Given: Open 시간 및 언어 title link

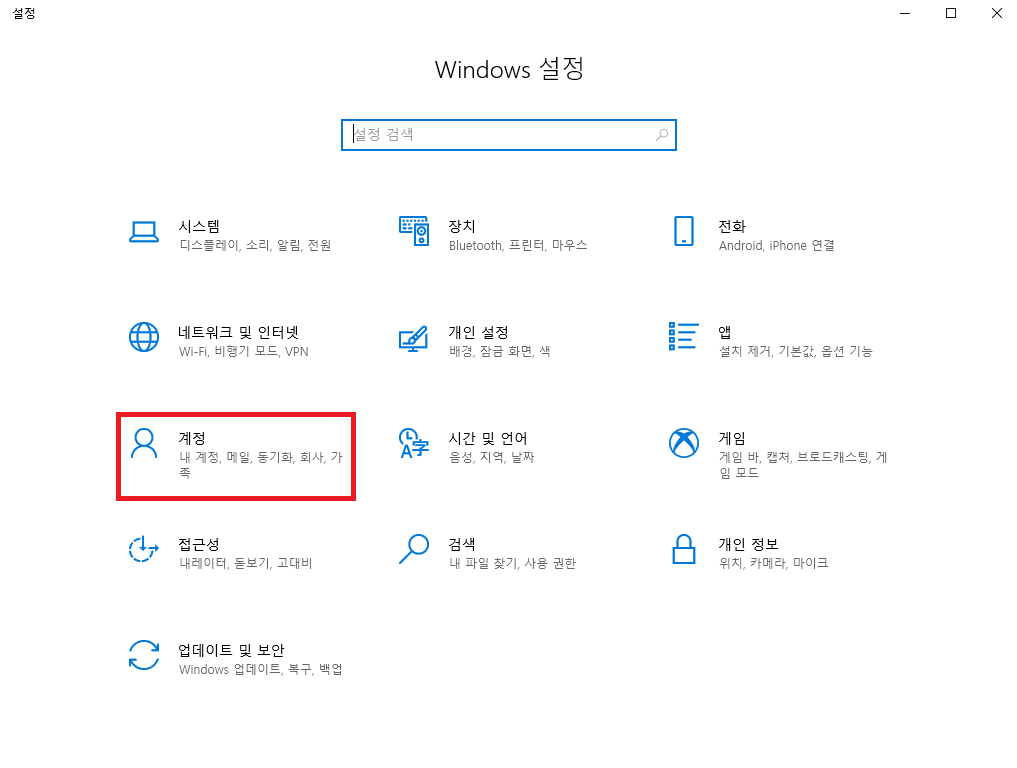Looking at the screenshot, I should pyautogui.click(x=488, y=438).
